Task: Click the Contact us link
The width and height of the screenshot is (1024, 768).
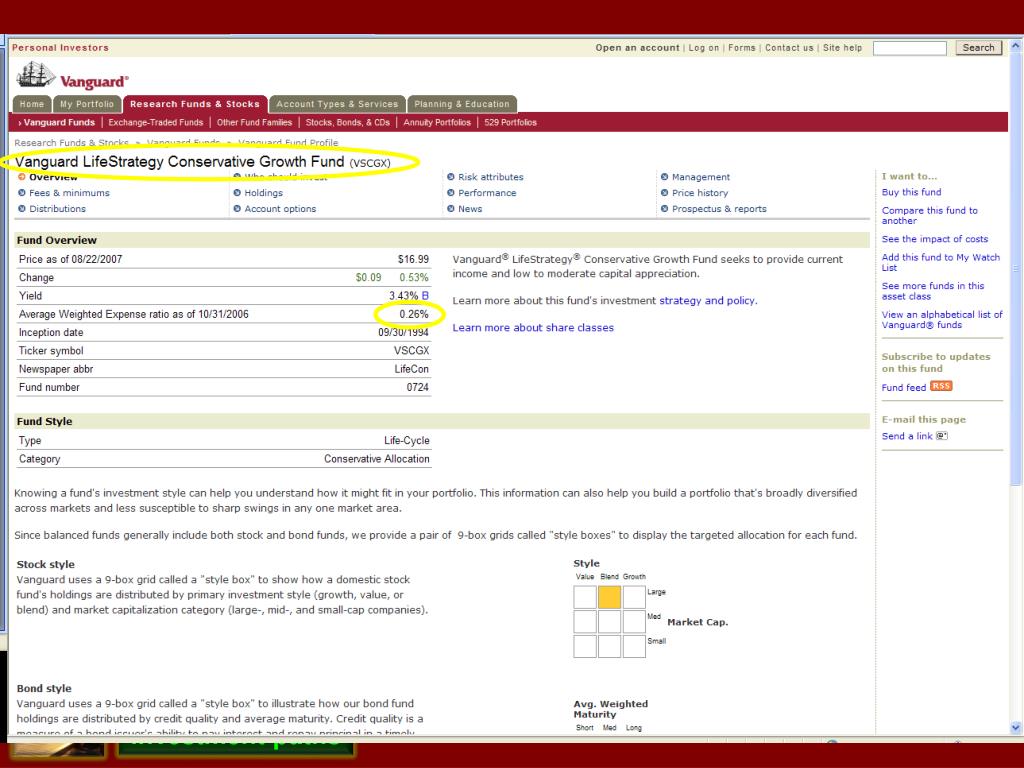Action: point(789,48)
